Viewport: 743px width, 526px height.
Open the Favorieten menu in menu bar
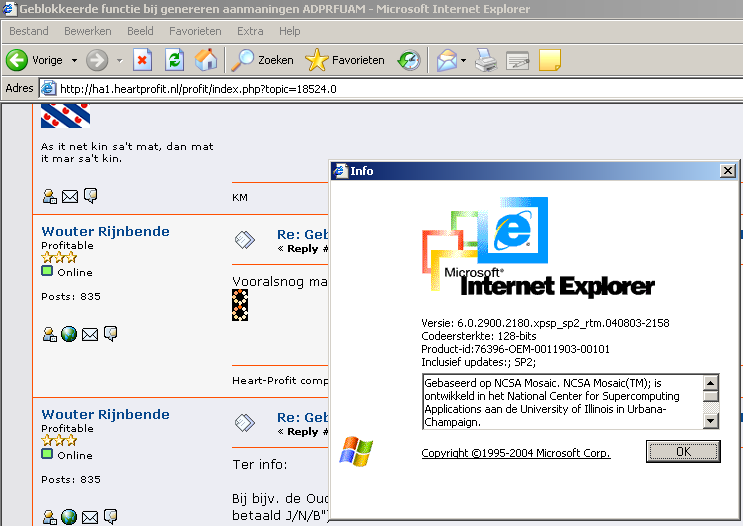tap(195, 31)
